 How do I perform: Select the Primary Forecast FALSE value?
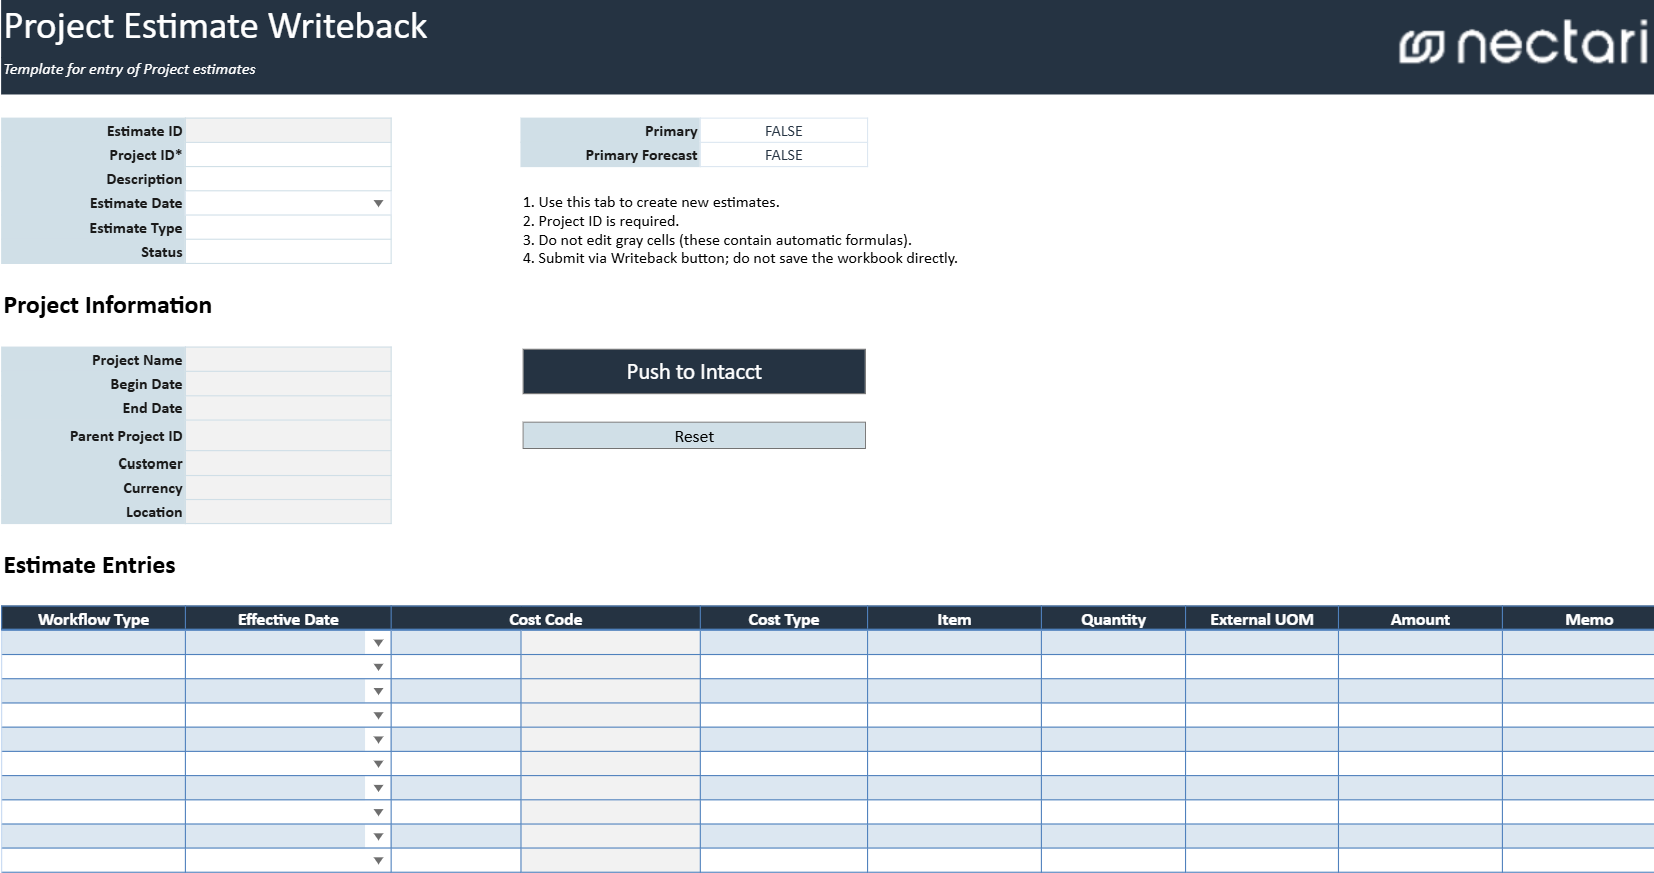click(x=784, y=155)
